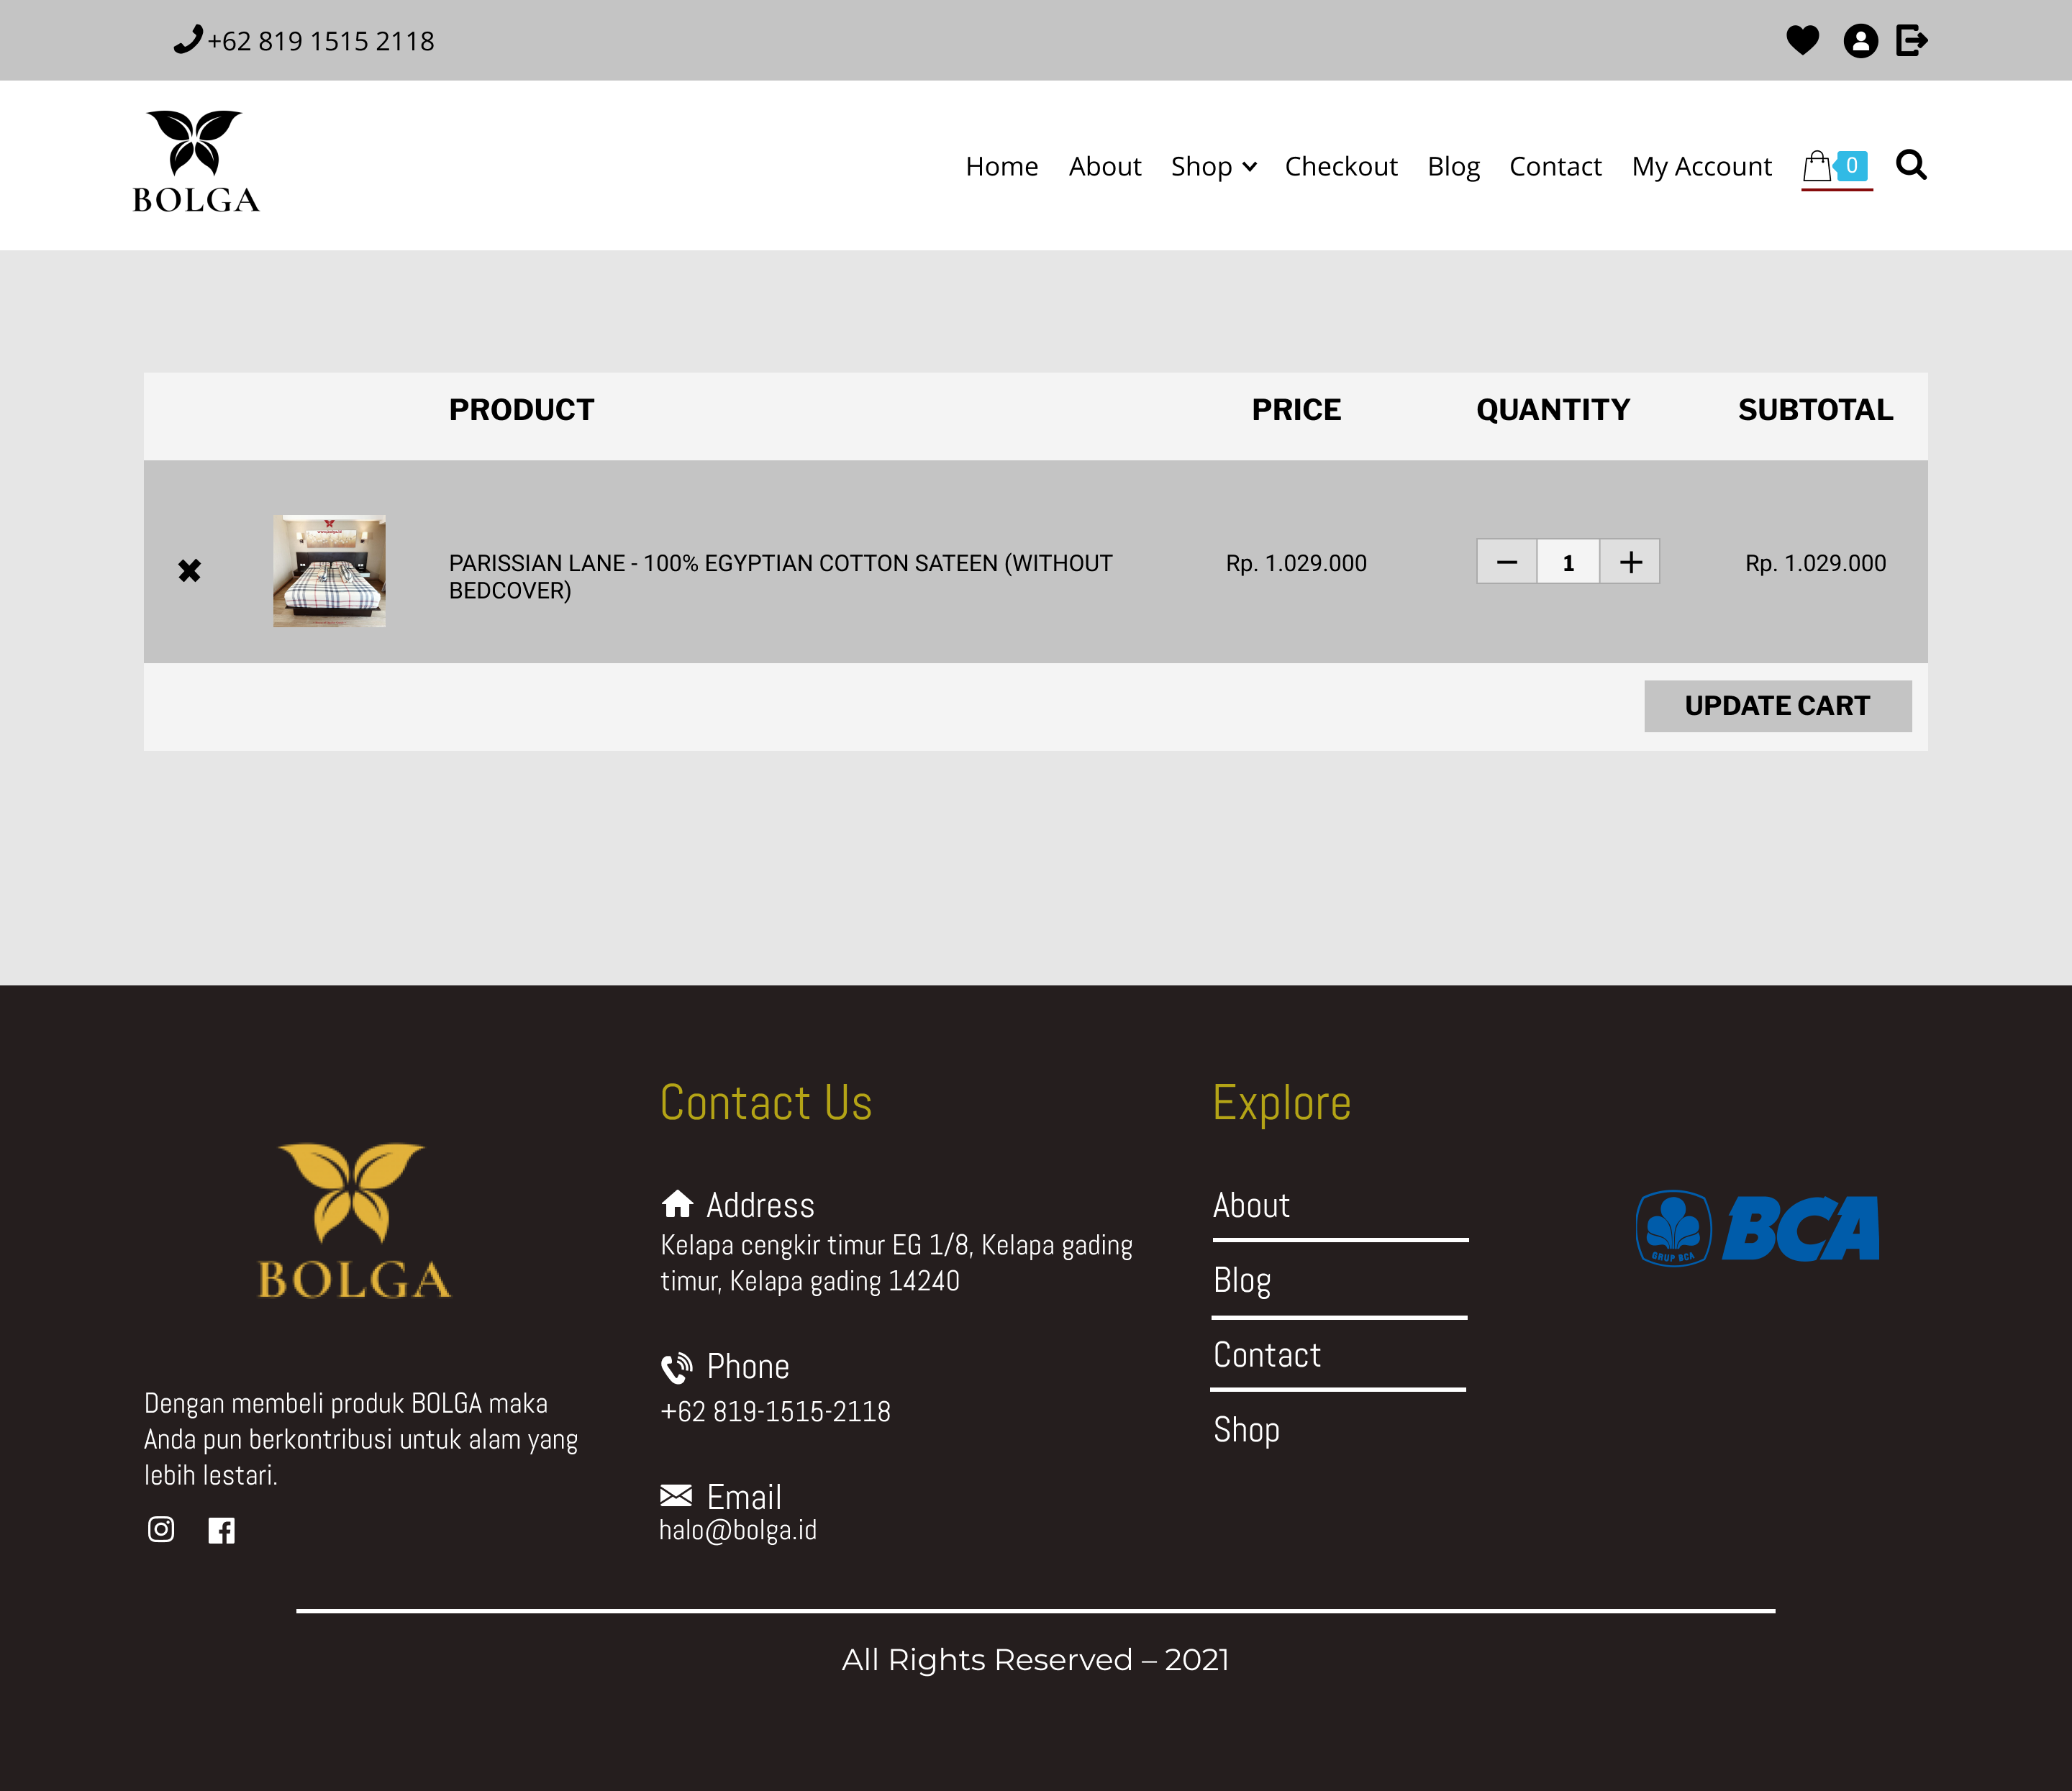Click the quantity input field
Screen dimensions: 2072x1791
(1568, 562)
